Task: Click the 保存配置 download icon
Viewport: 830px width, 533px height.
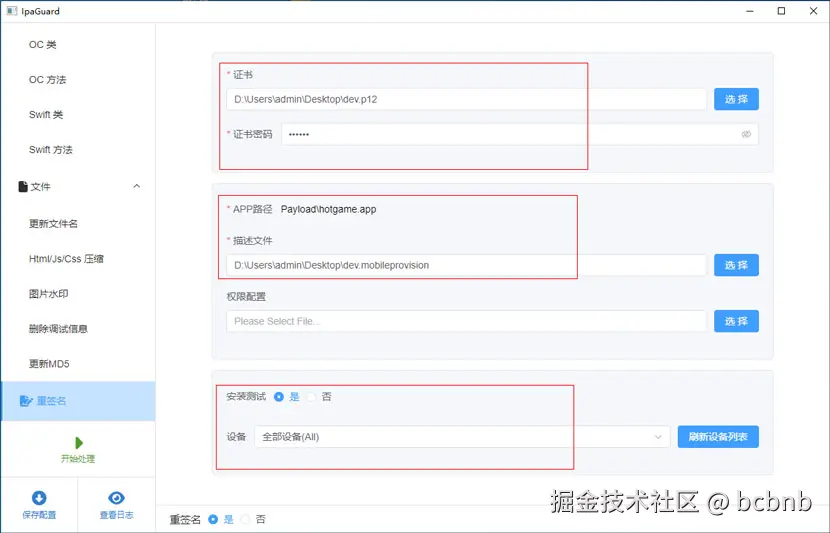Action: click(39, 498)
